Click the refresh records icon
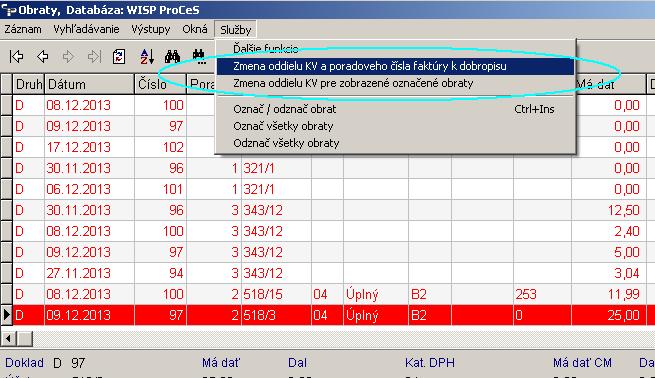The image size is (655, 378). coord(119,56)
